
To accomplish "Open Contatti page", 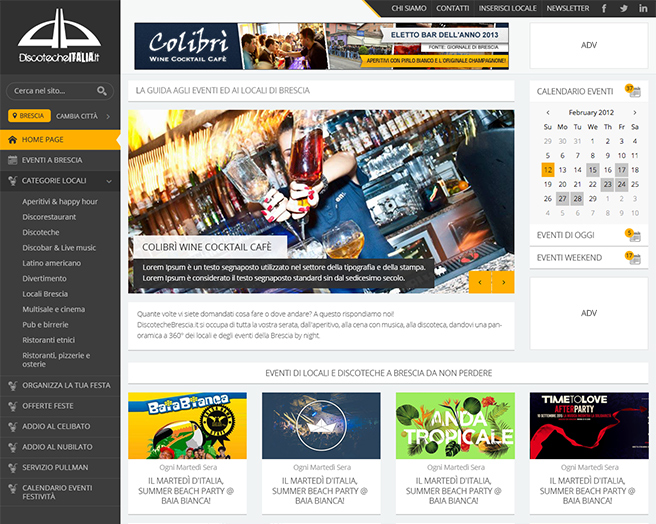I will point(452,8).
